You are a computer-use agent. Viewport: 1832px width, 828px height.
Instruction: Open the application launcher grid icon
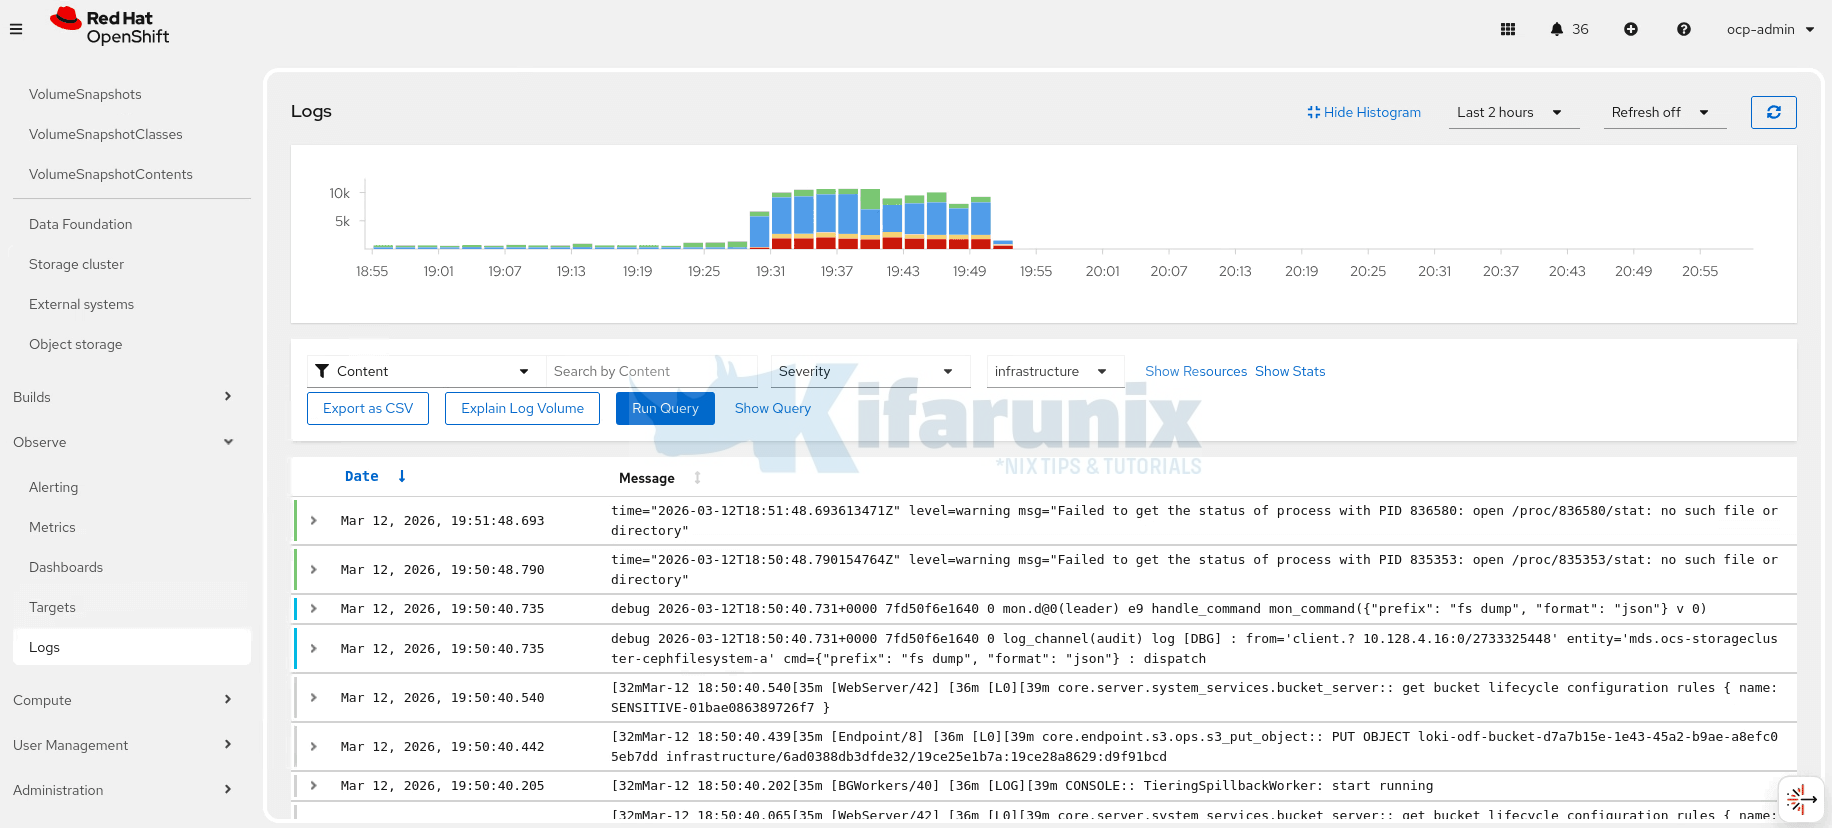1508,29
